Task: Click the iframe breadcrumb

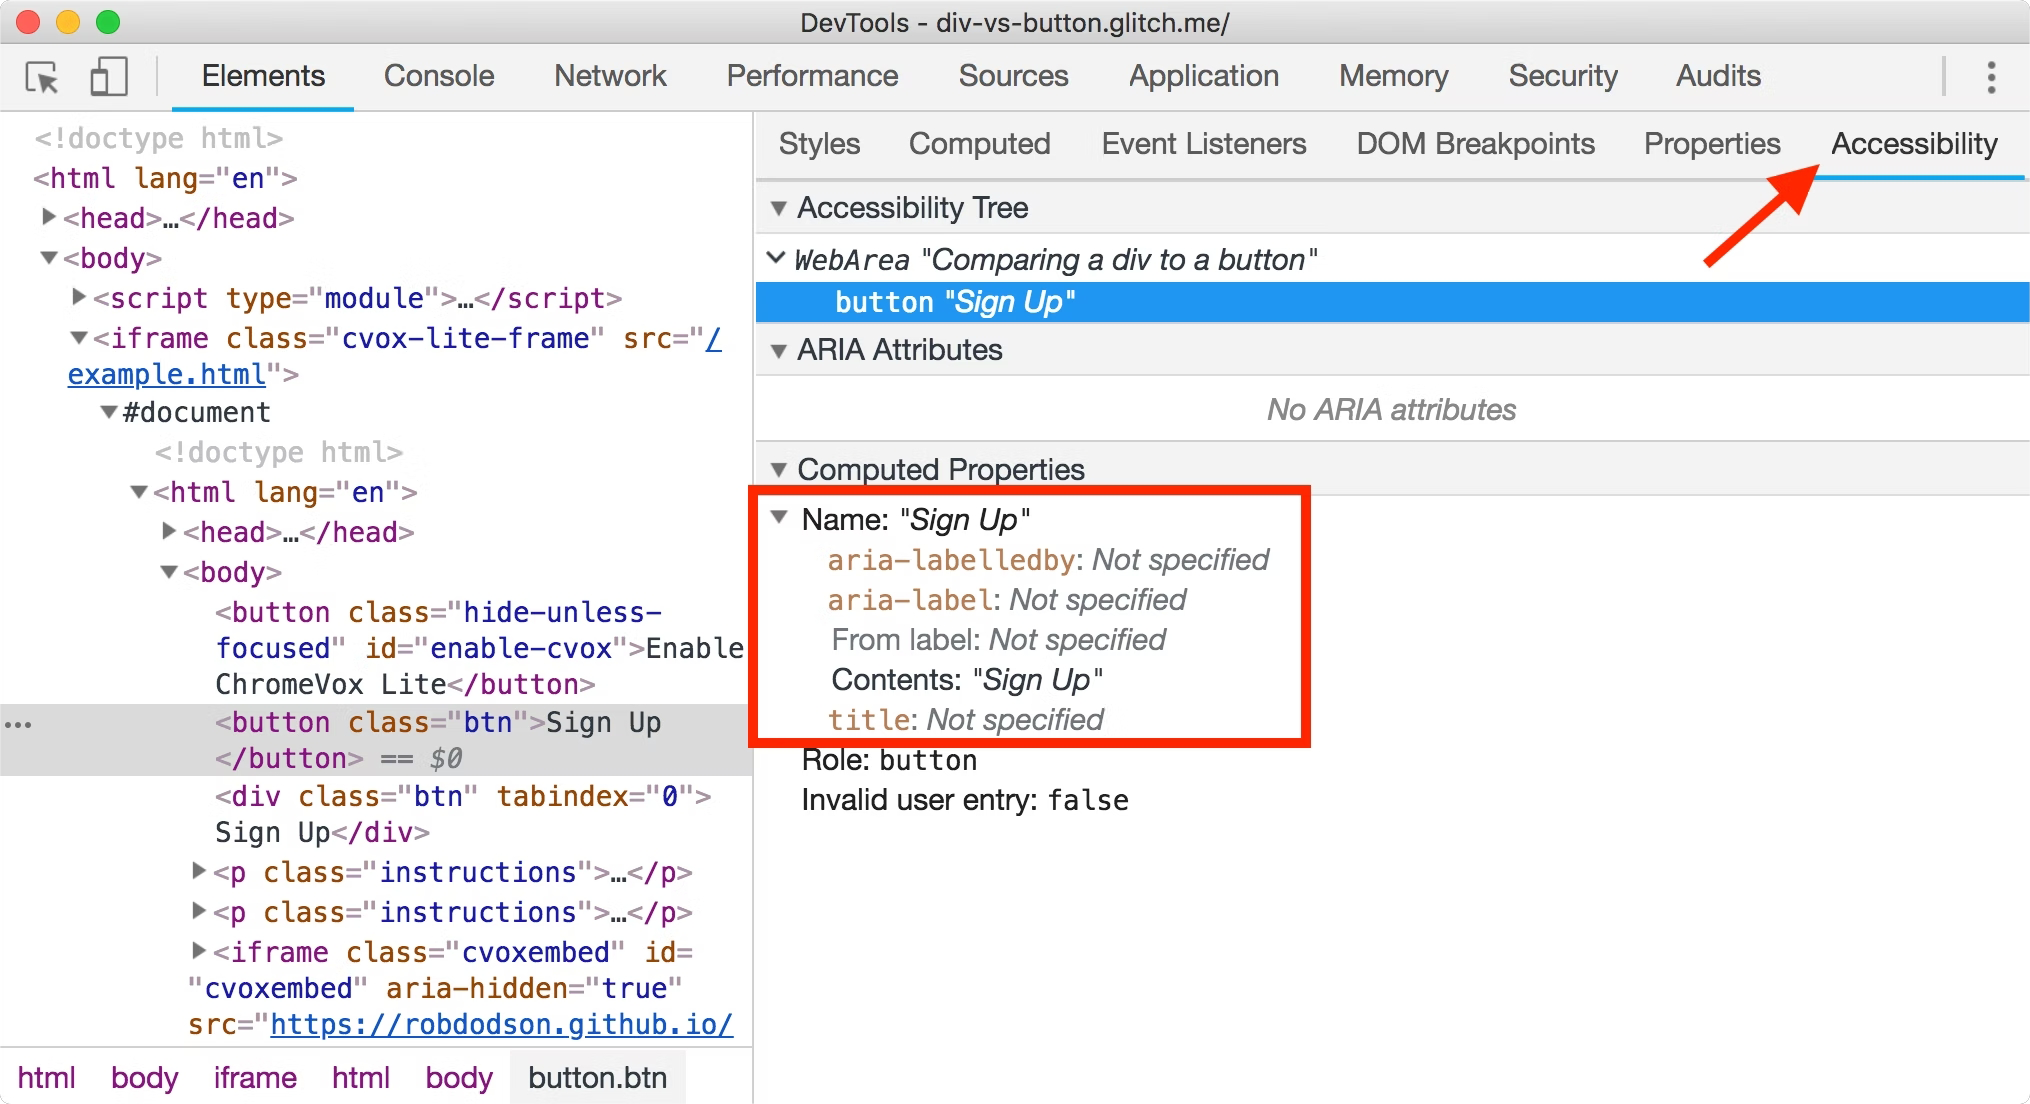Action: click(x=255, y=1078)
